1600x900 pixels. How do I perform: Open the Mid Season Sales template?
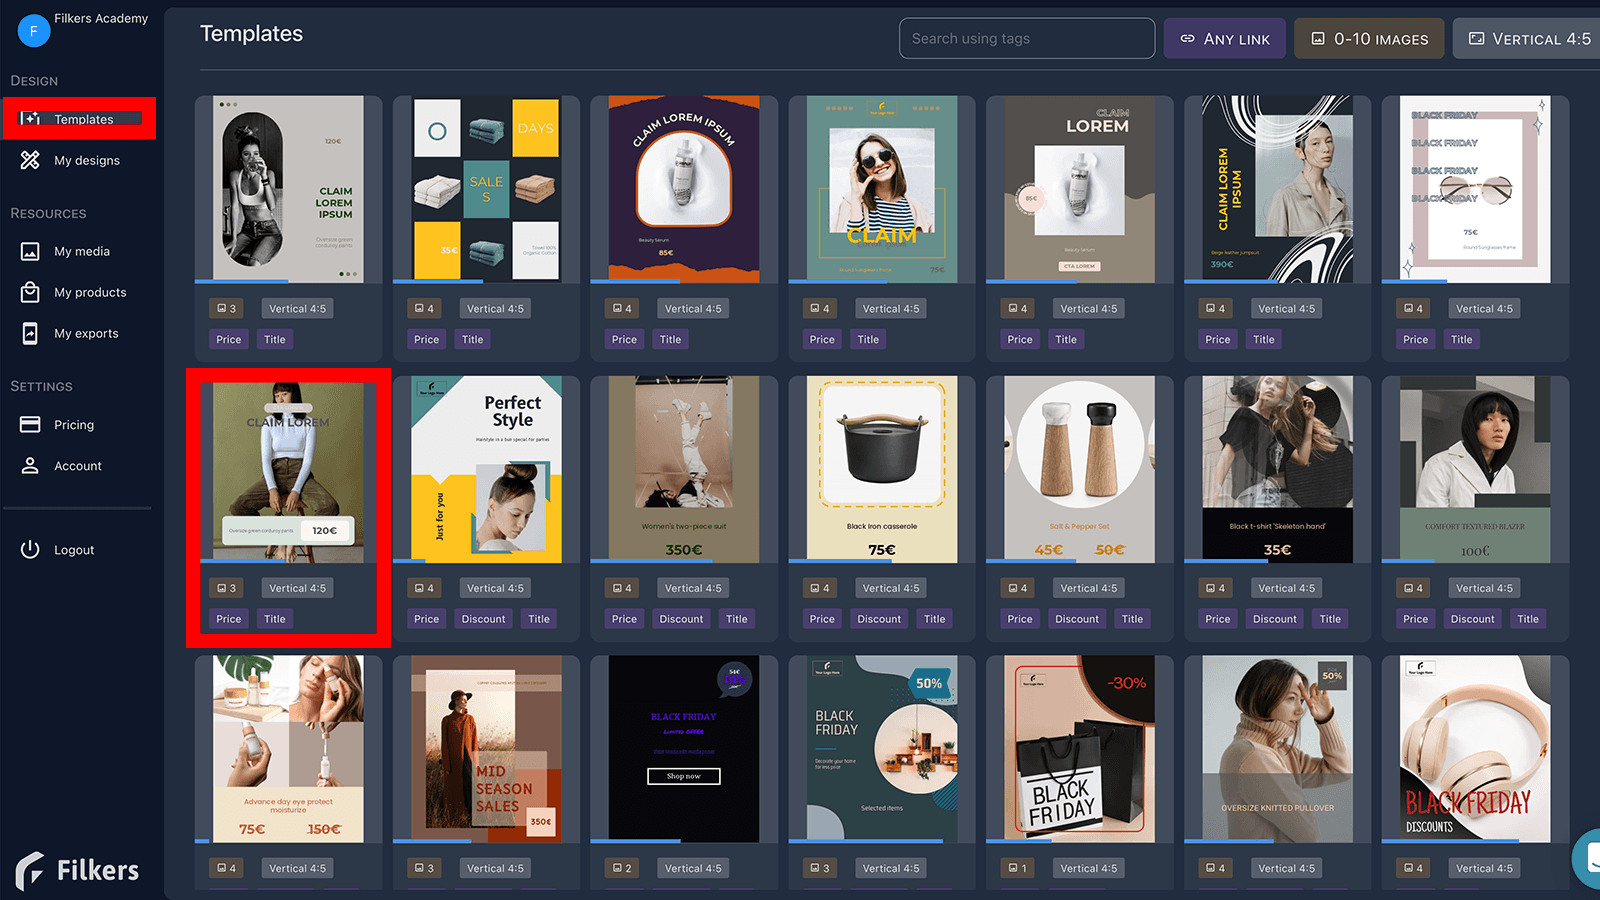[486, 748]
